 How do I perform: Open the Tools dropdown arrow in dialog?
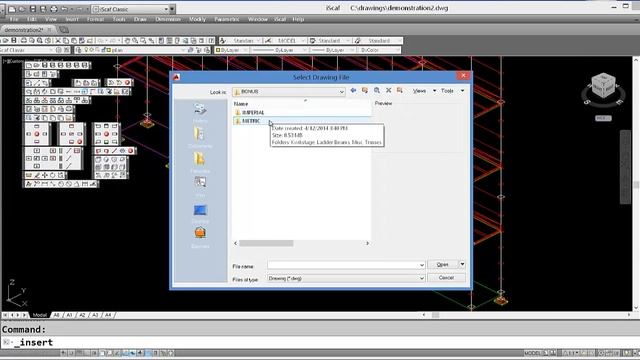click(x=462, y=91)
